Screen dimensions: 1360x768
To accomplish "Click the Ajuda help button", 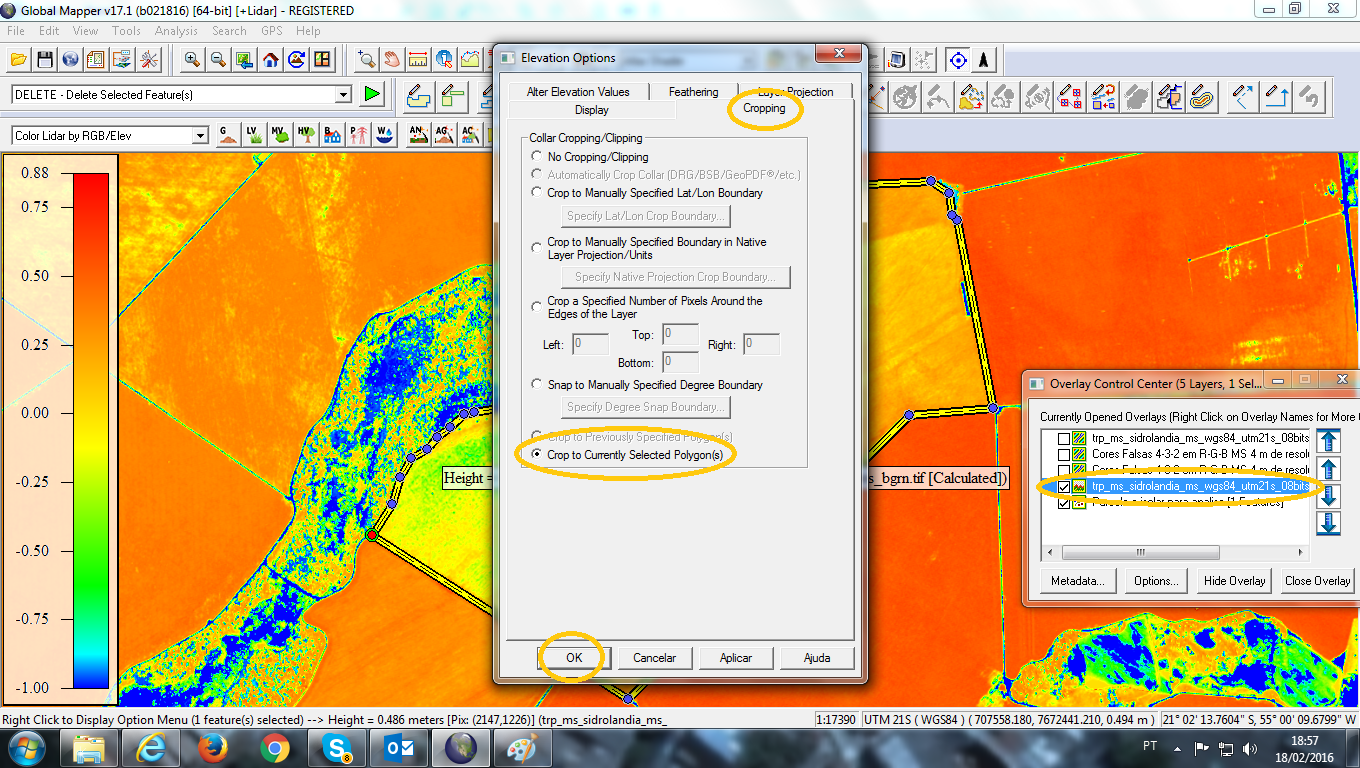I will click(x=817, y=658).
